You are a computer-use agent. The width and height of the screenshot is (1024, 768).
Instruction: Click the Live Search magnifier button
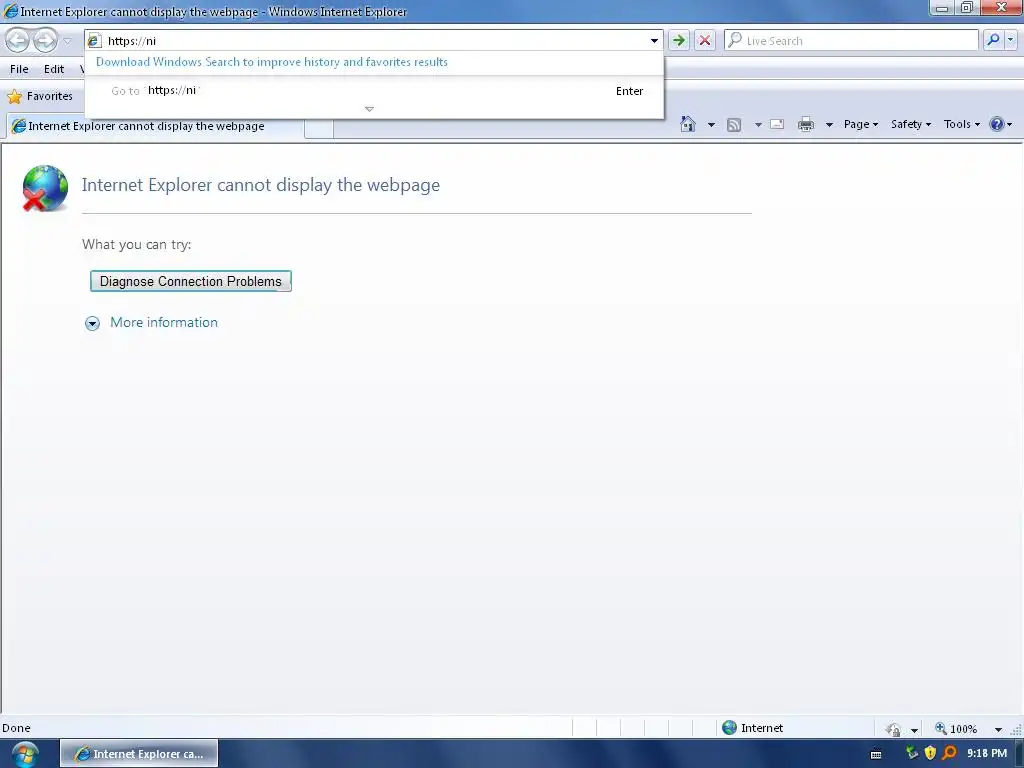993,40
